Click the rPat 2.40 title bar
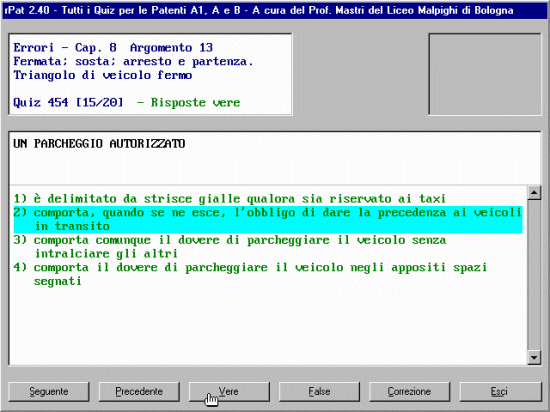Viewport: 550px width, 412px height. coord(275,11)
